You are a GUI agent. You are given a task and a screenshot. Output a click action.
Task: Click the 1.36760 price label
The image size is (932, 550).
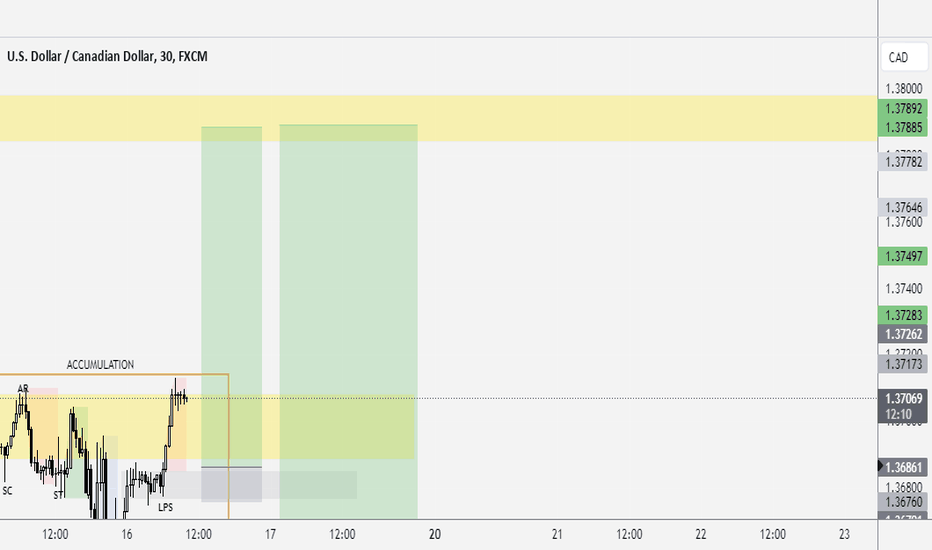[903, 502]
